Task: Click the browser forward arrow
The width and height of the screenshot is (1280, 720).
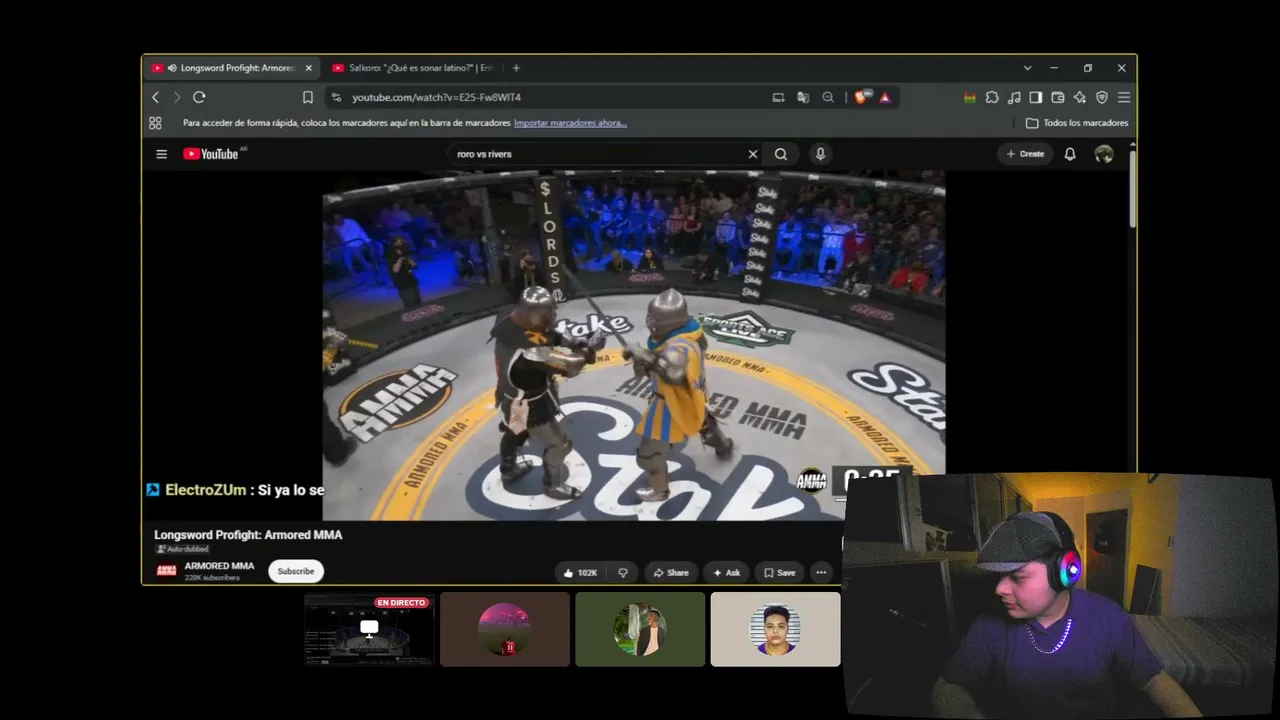Action: point(177,97)
